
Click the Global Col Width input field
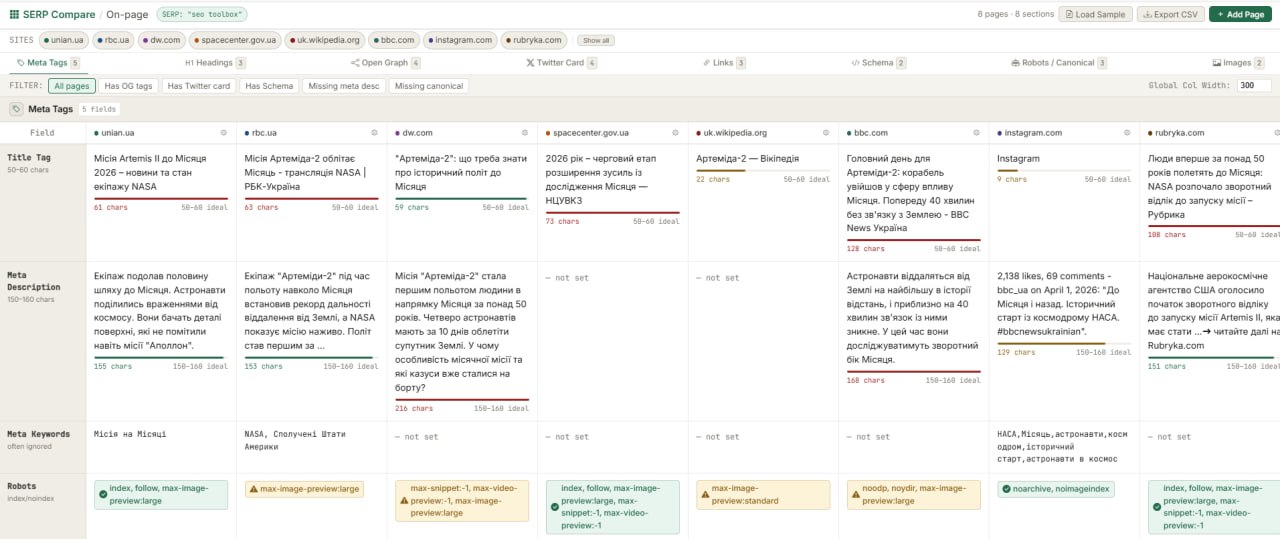click(1252, 86)
